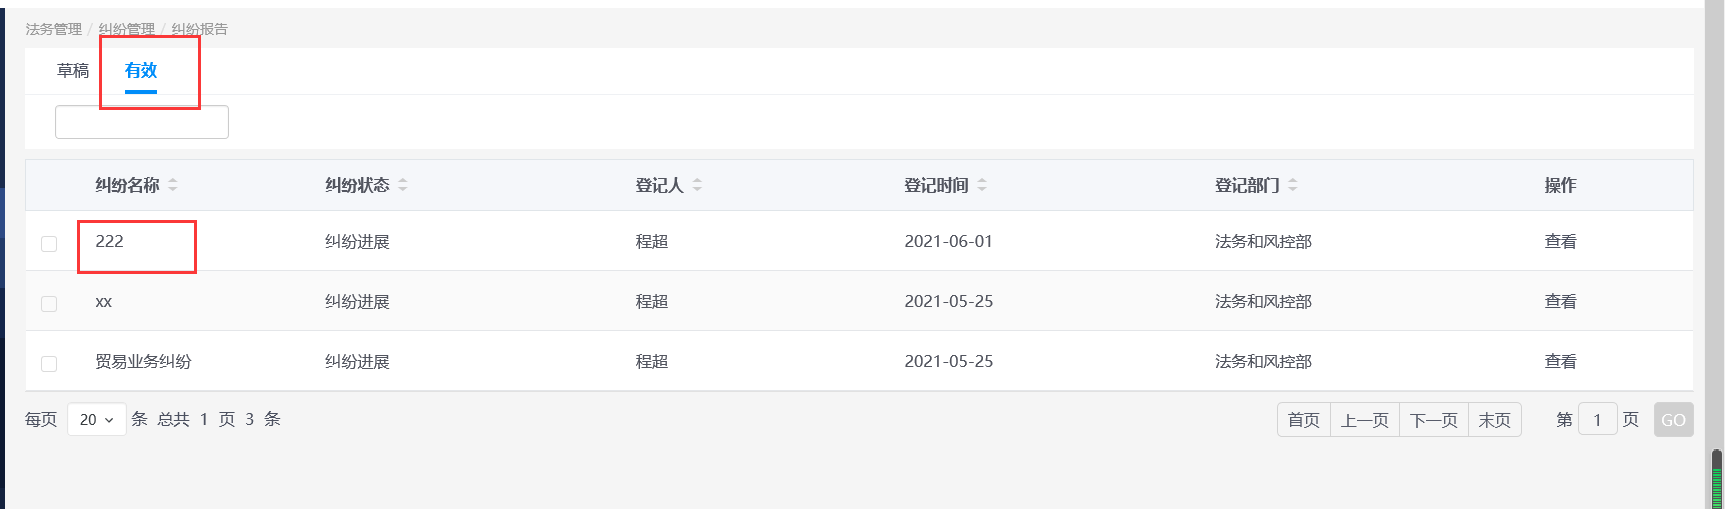
Task: Select checkbox for row 222
Action: (x=49, y=244)
